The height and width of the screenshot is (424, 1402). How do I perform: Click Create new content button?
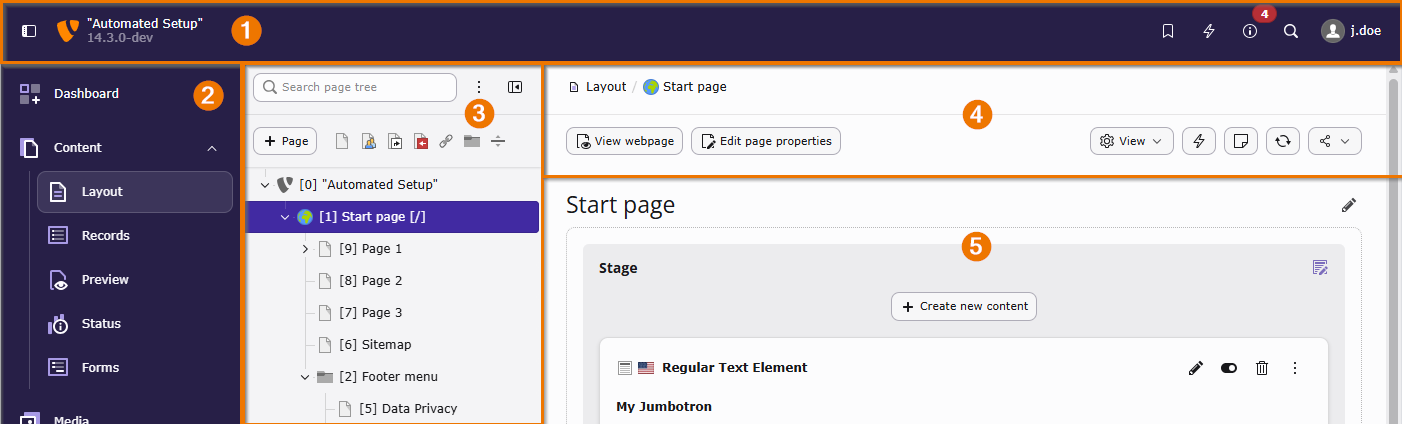click(964, 307)
